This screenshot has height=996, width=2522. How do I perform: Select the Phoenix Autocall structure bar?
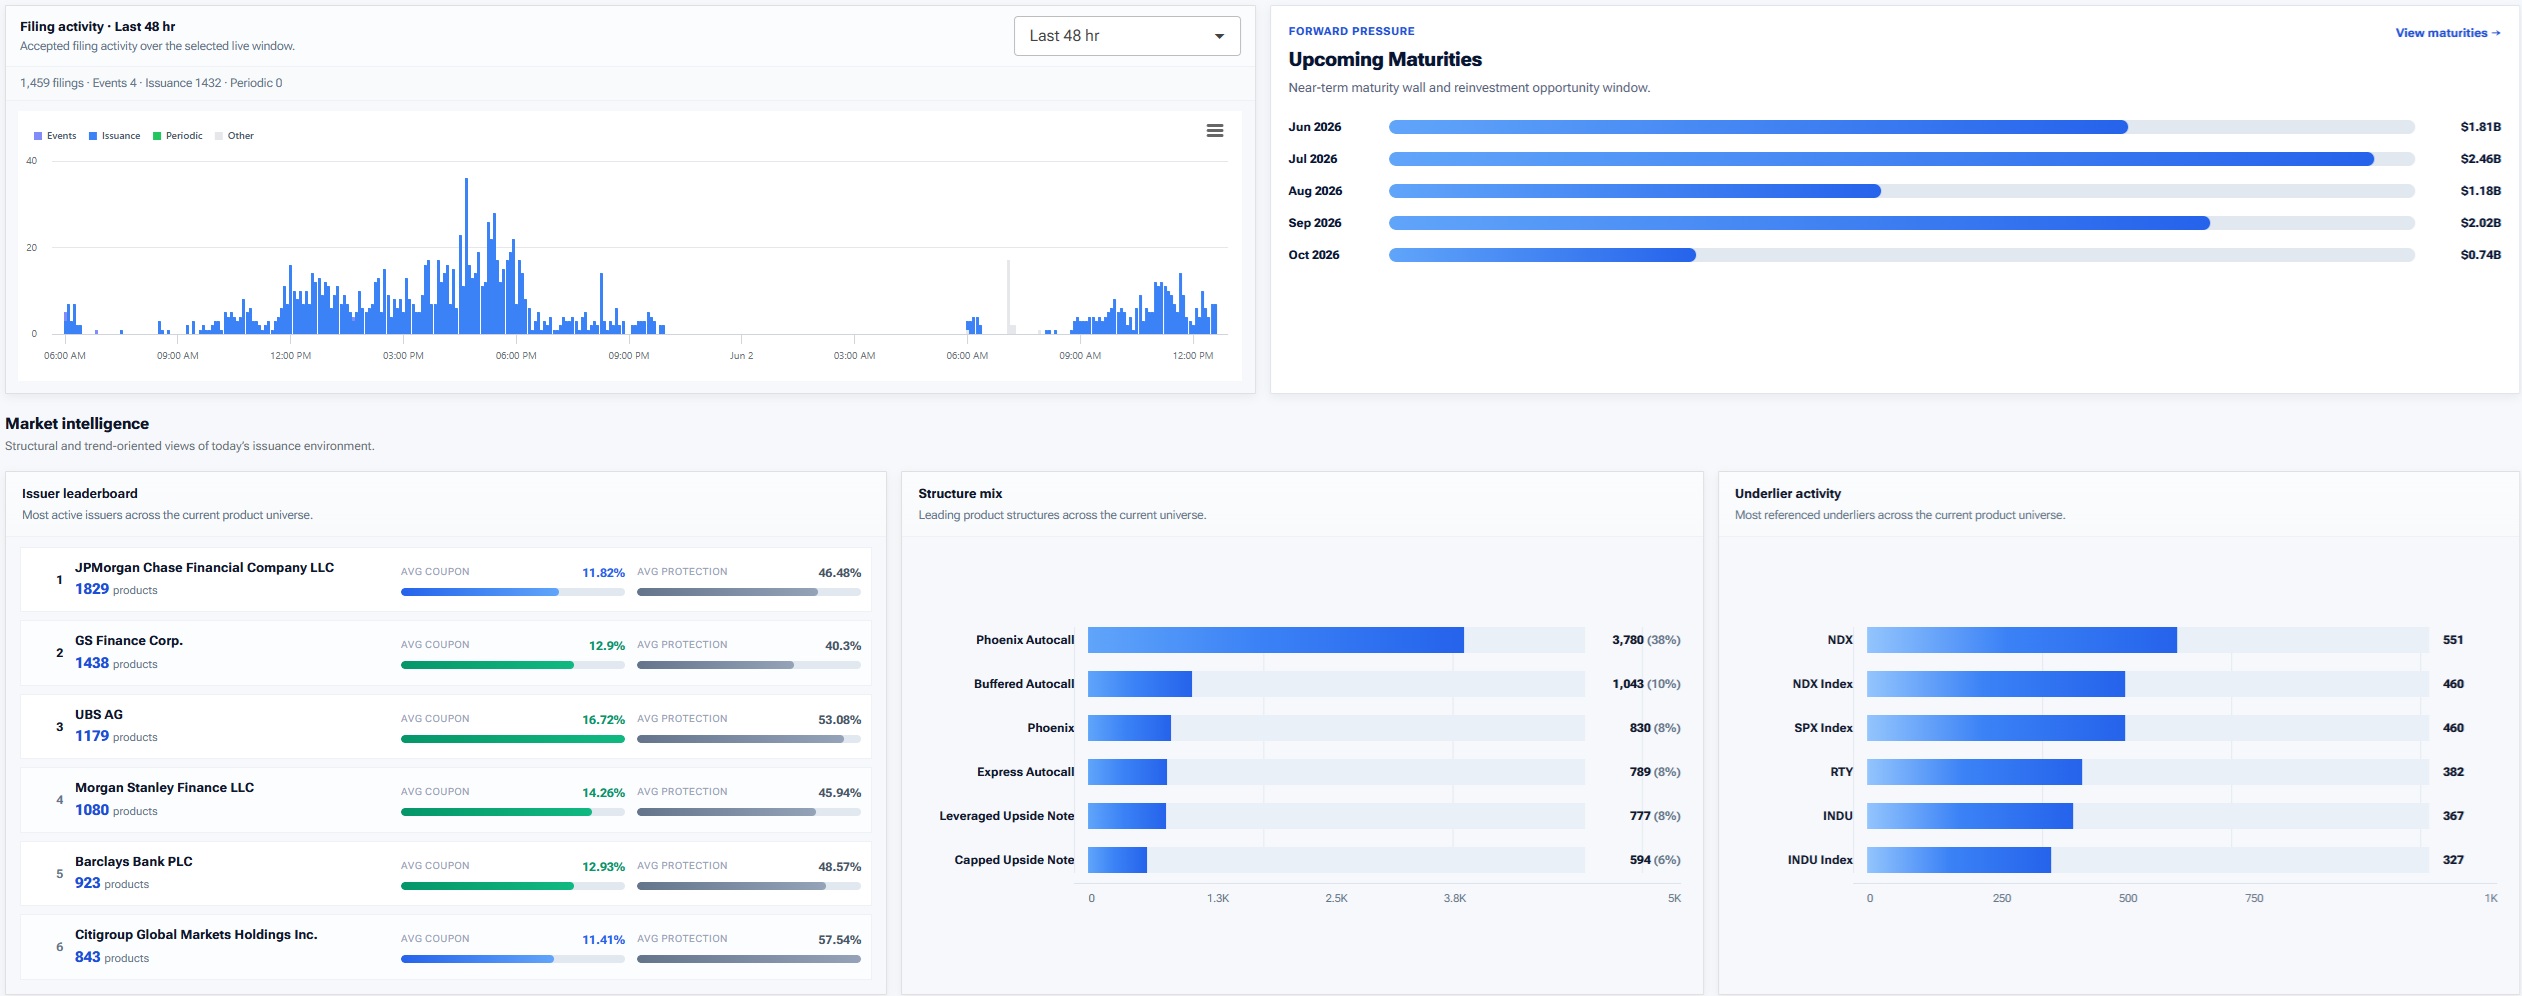coord(1276,640)
